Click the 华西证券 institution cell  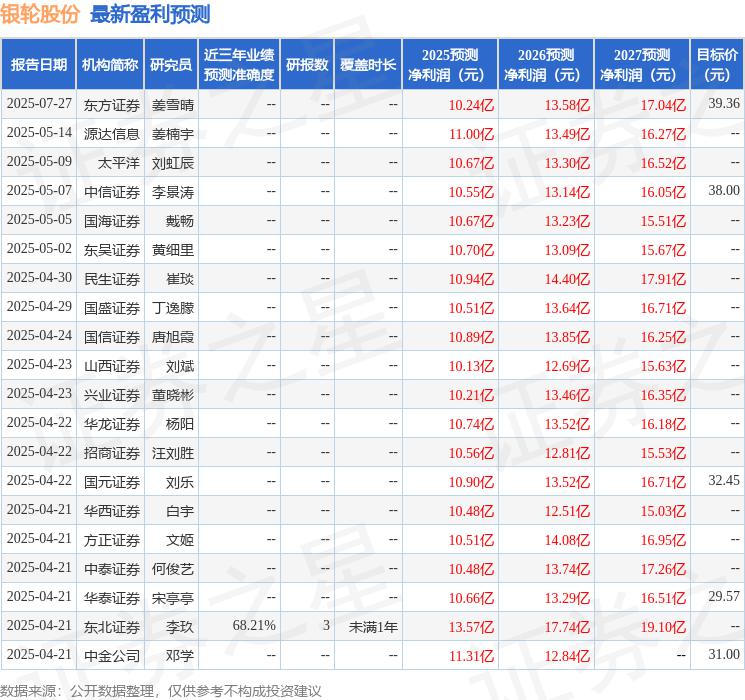pyautogui.click(x=112, y=511)
